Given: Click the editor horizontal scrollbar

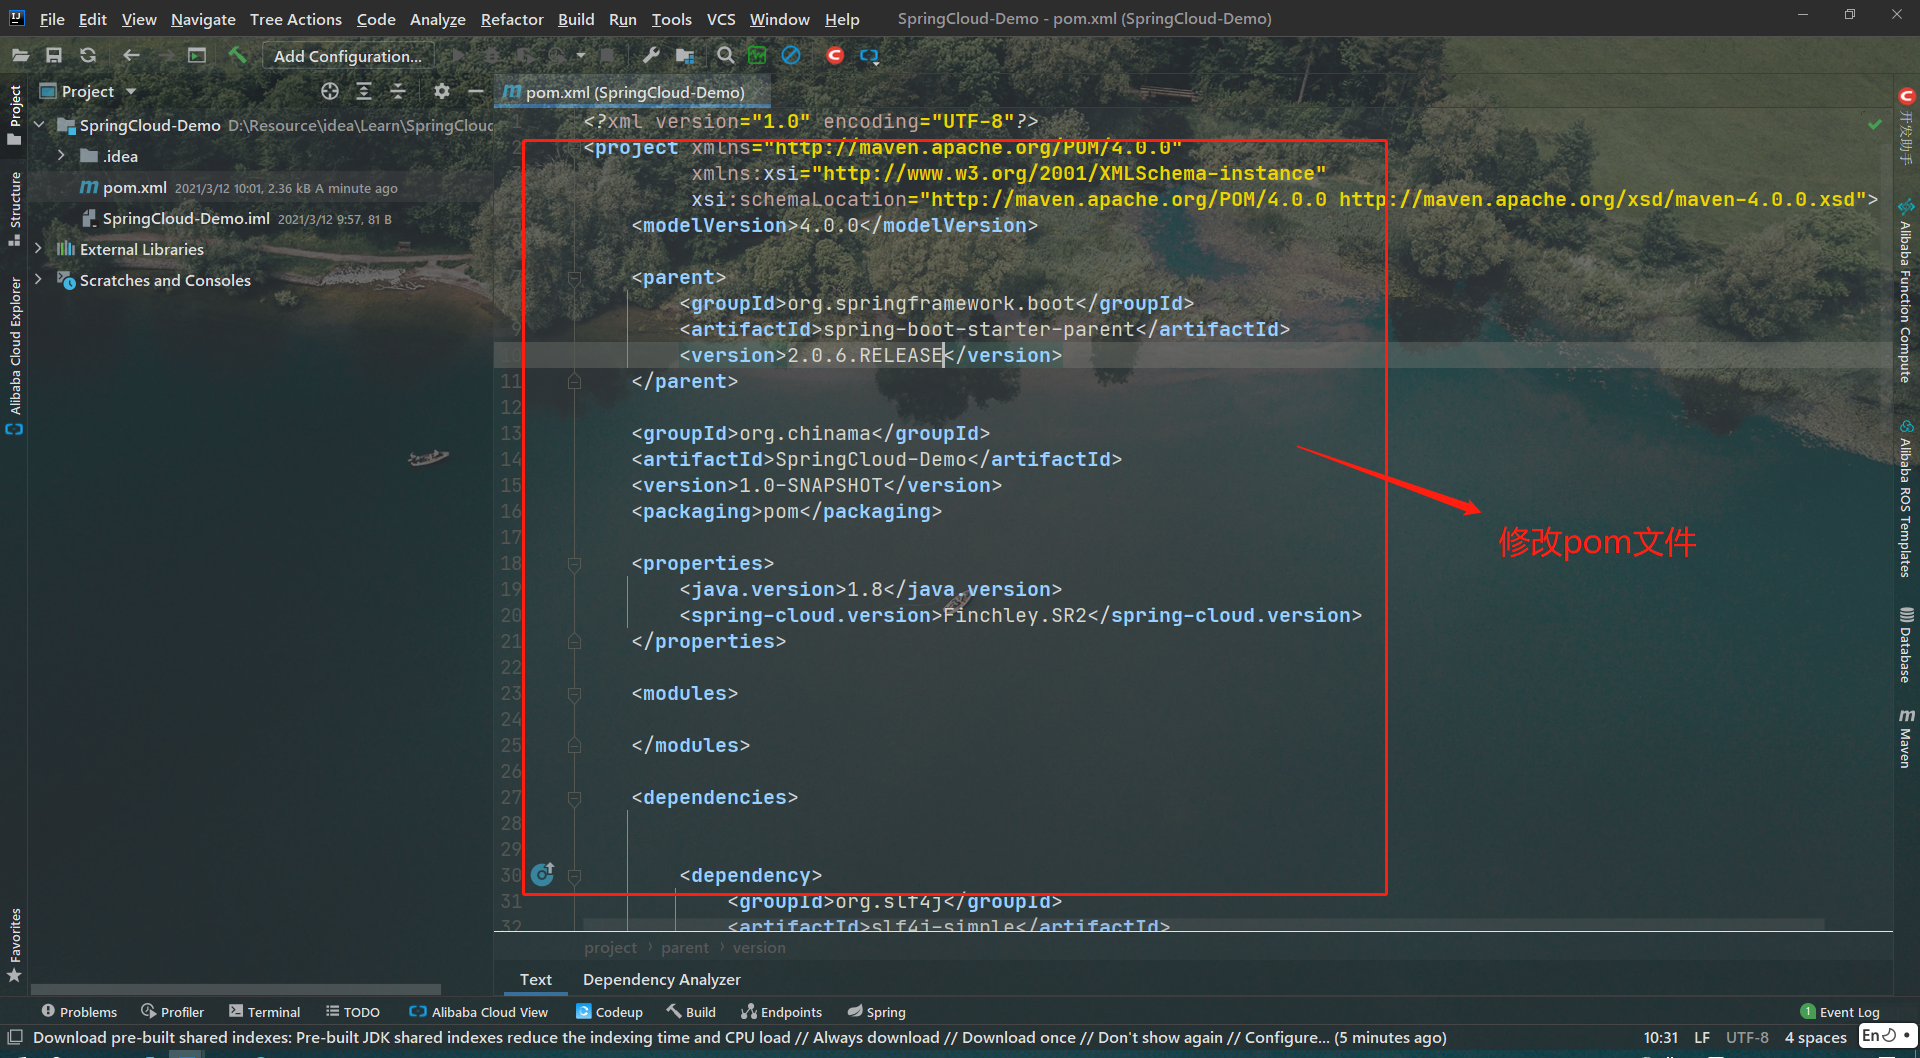Looking at the screenshot, I should pos(1204,924).
